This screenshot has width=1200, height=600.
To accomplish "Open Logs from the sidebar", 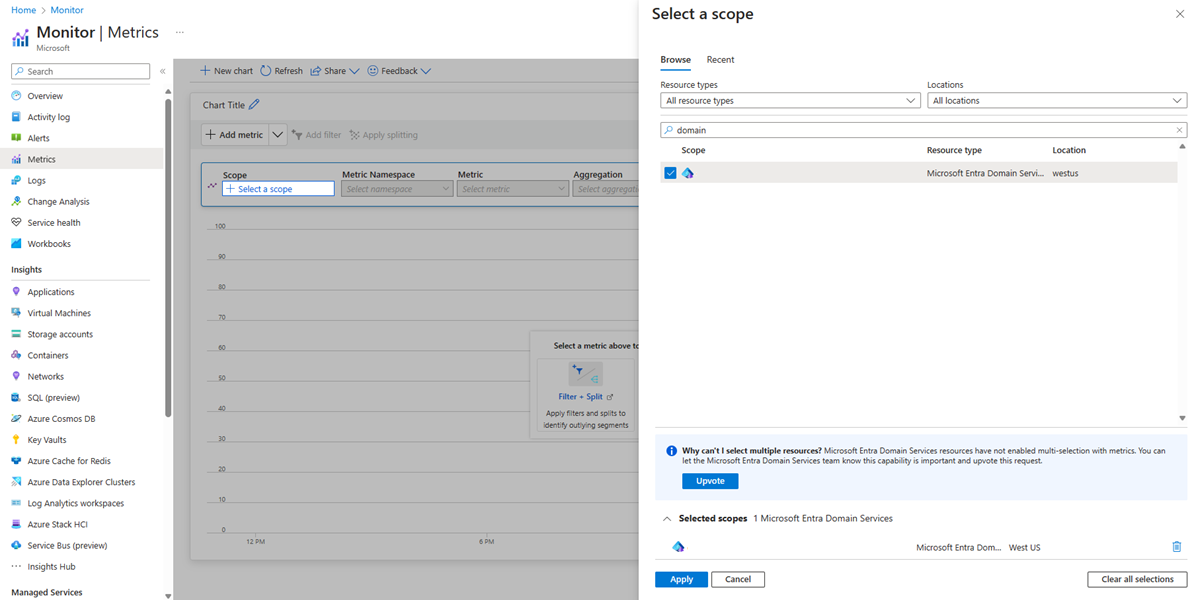I will [36, 181].
